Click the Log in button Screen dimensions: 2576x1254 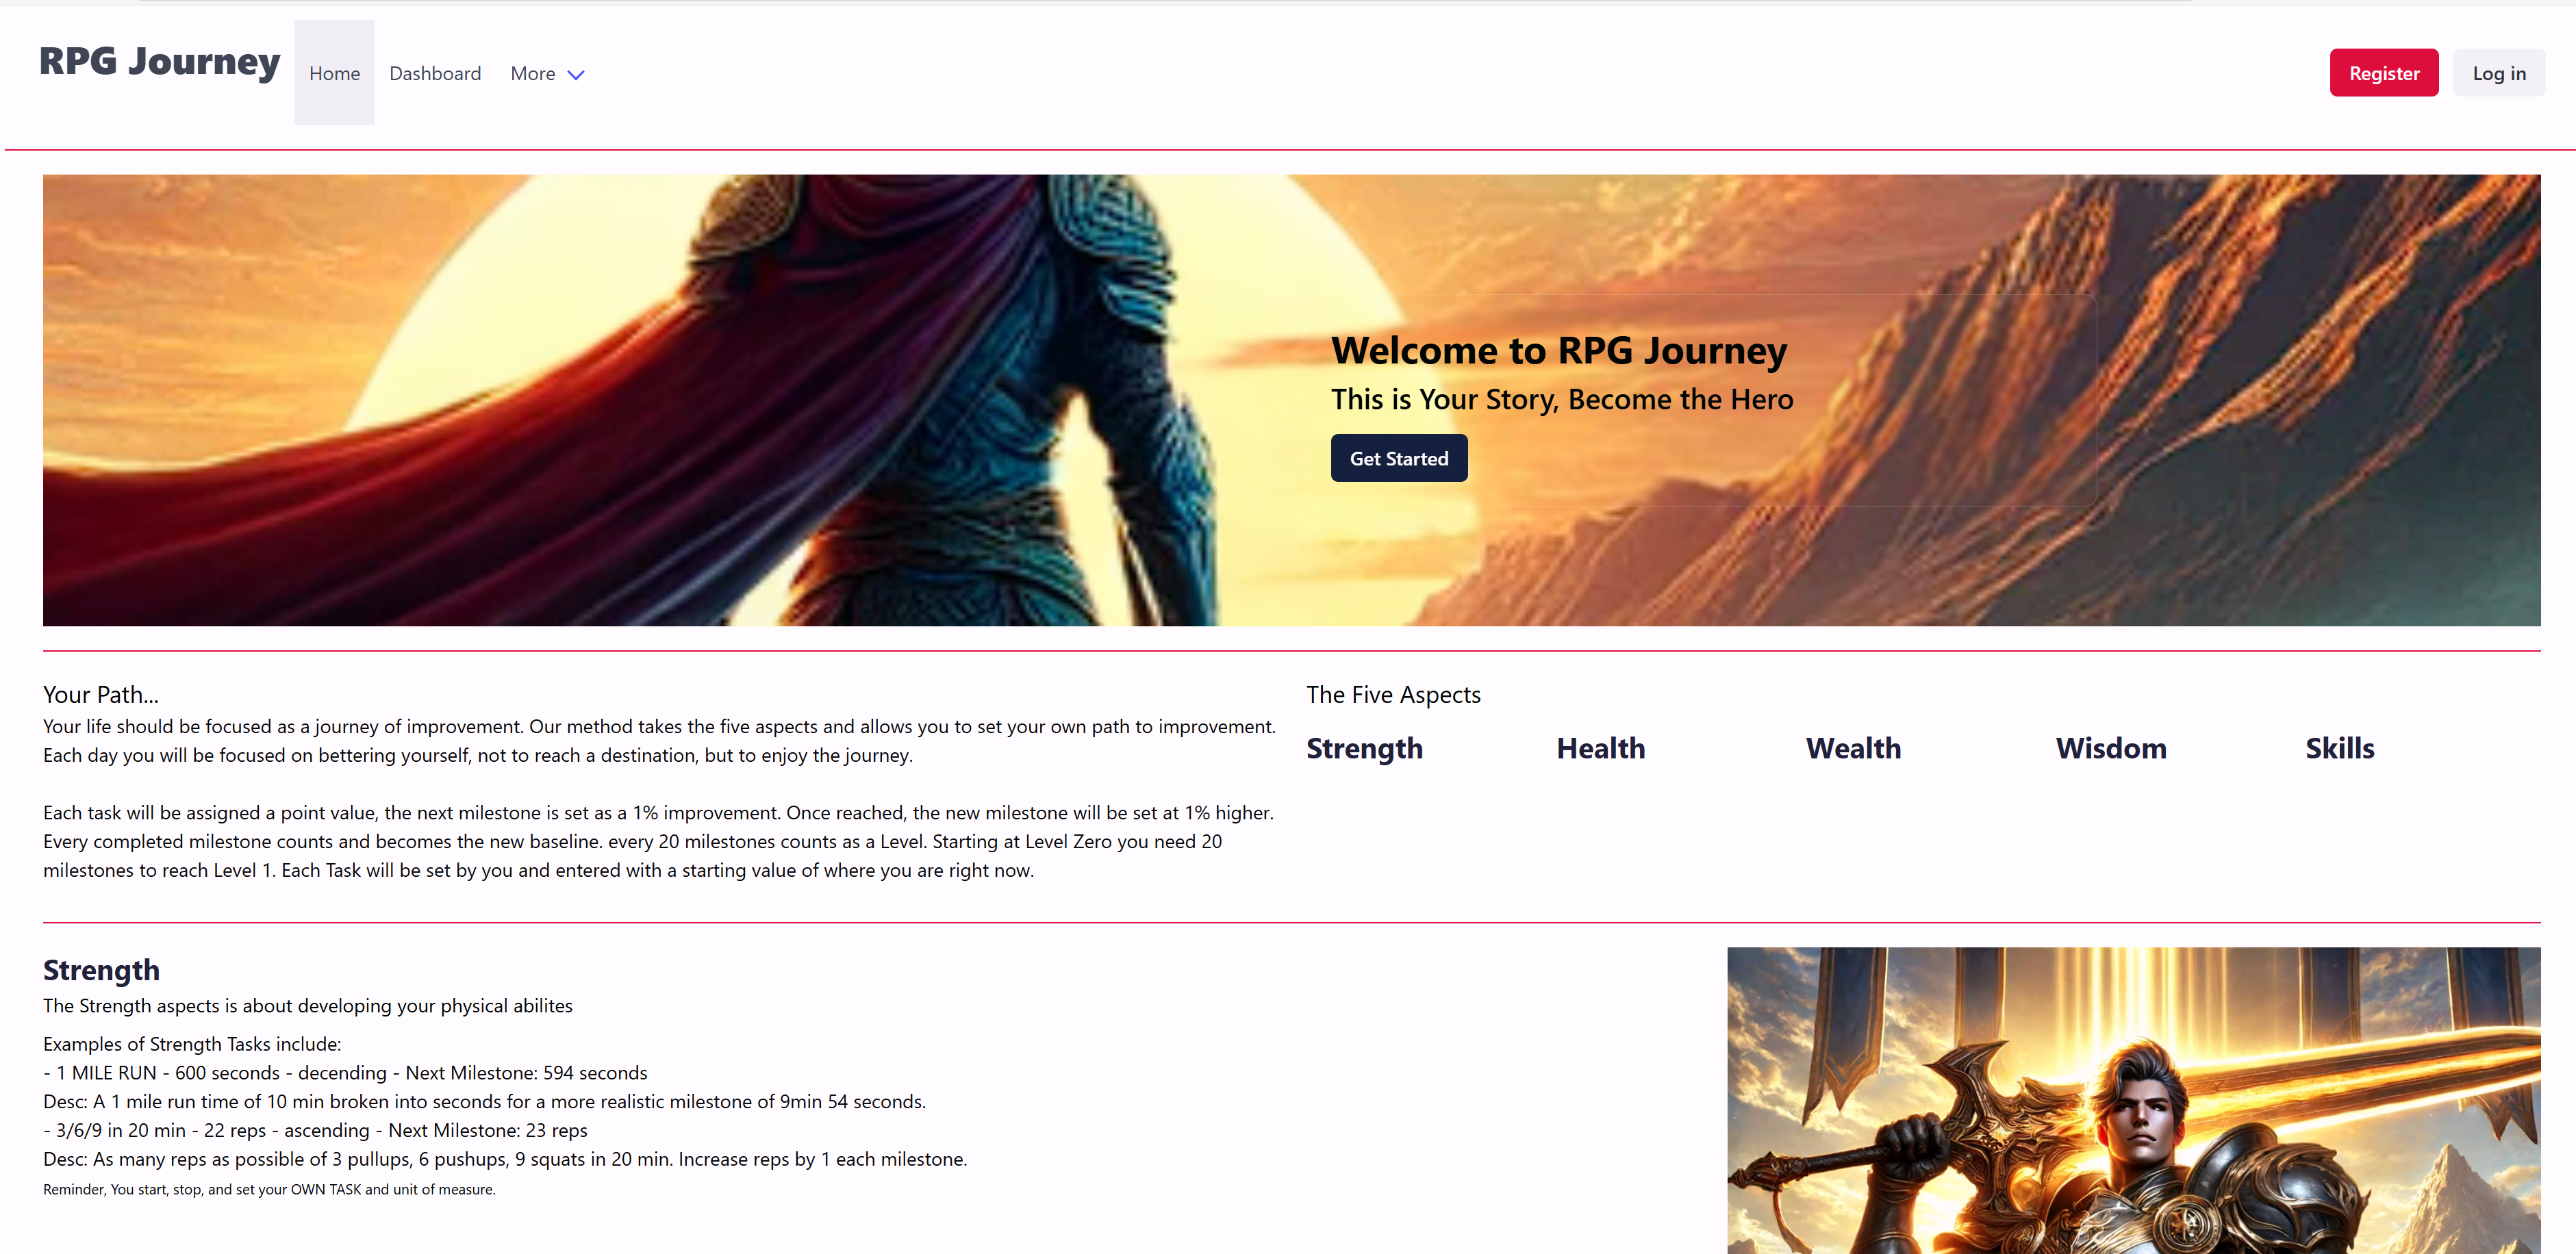2498,73
